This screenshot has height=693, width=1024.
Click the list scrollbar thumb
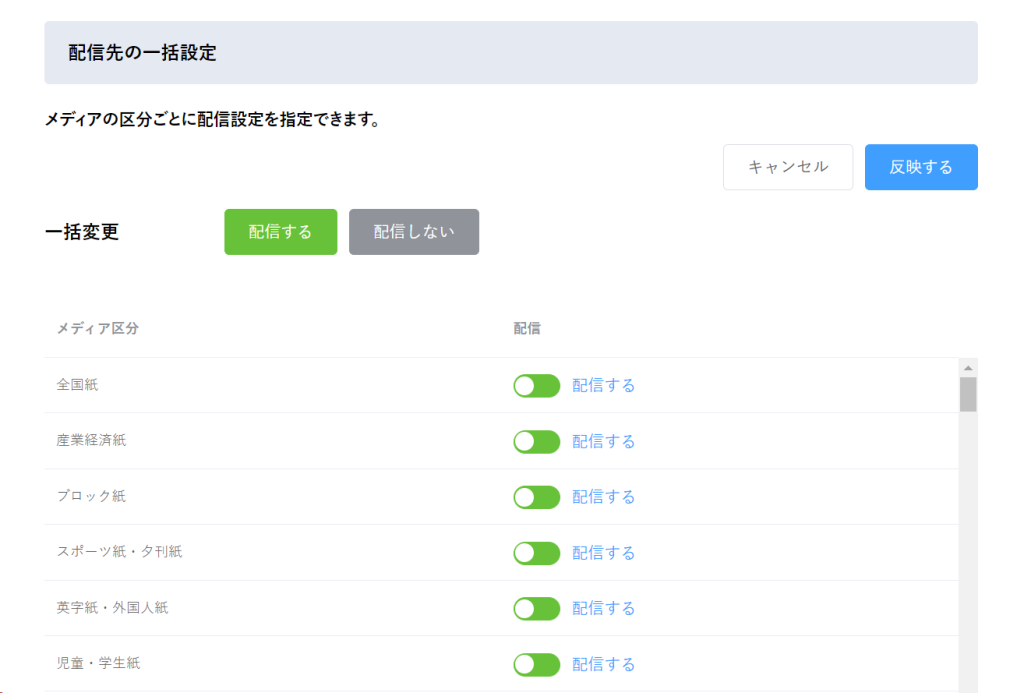click(968, 394)
